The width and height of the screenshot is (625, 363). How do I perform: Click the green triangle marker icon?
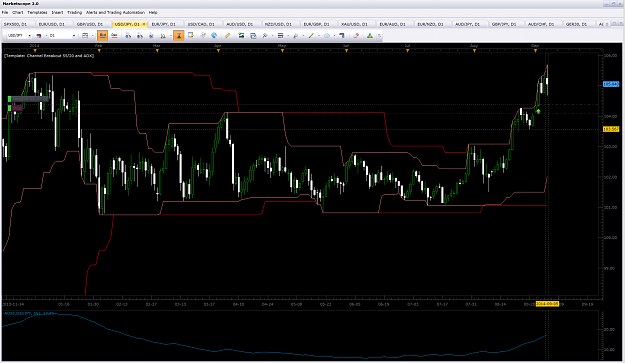(x=369, y=36)
